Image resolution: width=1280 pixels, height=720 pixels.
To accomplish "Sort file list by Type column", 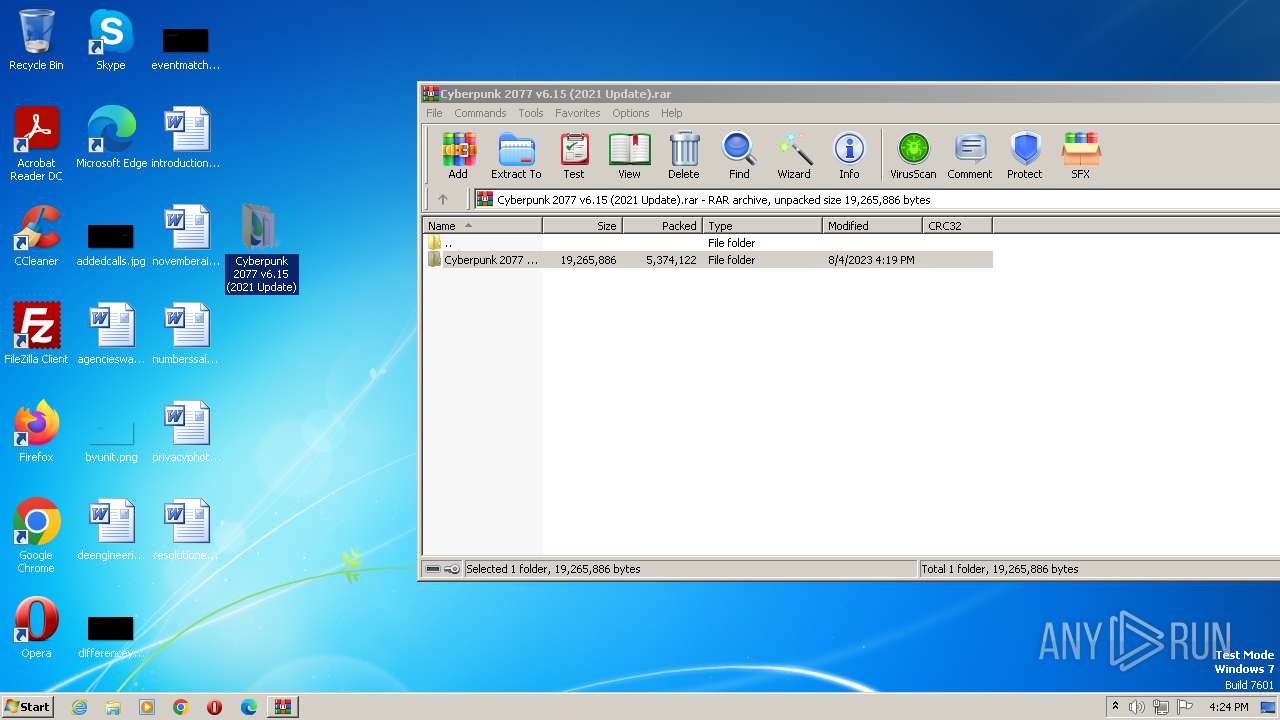I will point(763,226).
